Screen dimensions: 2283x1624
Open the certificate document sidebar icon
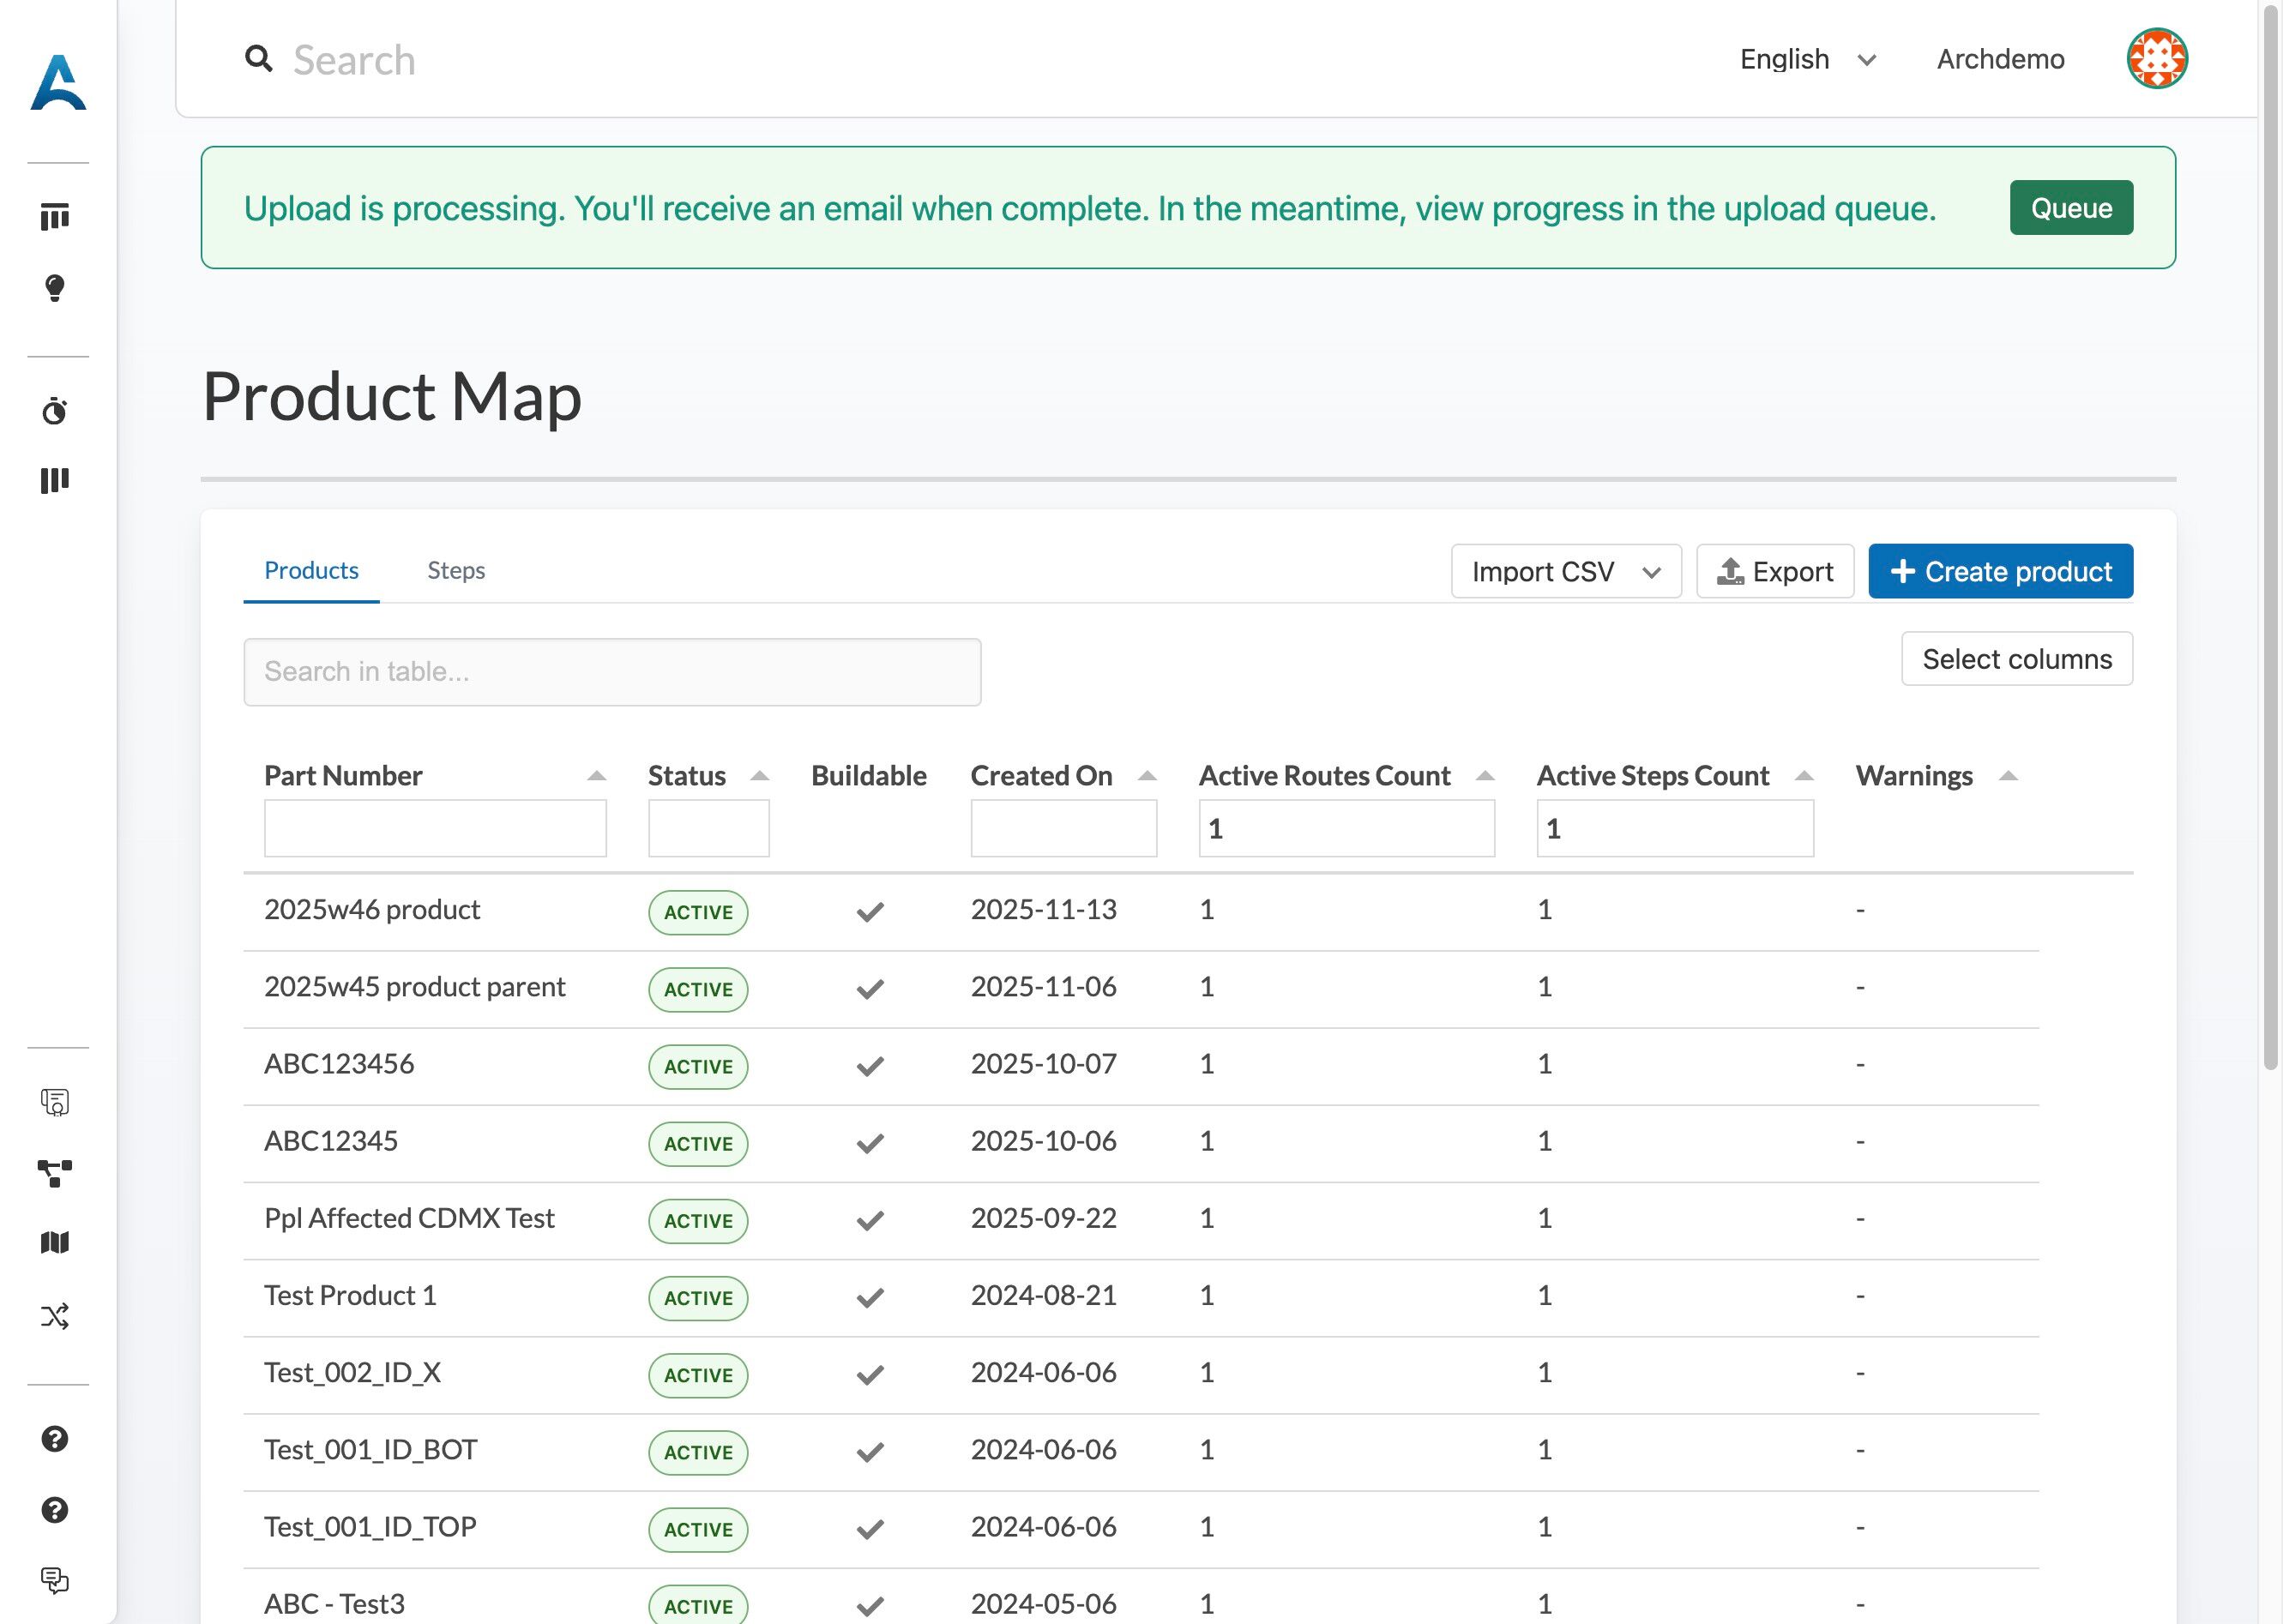point(55,1102)
